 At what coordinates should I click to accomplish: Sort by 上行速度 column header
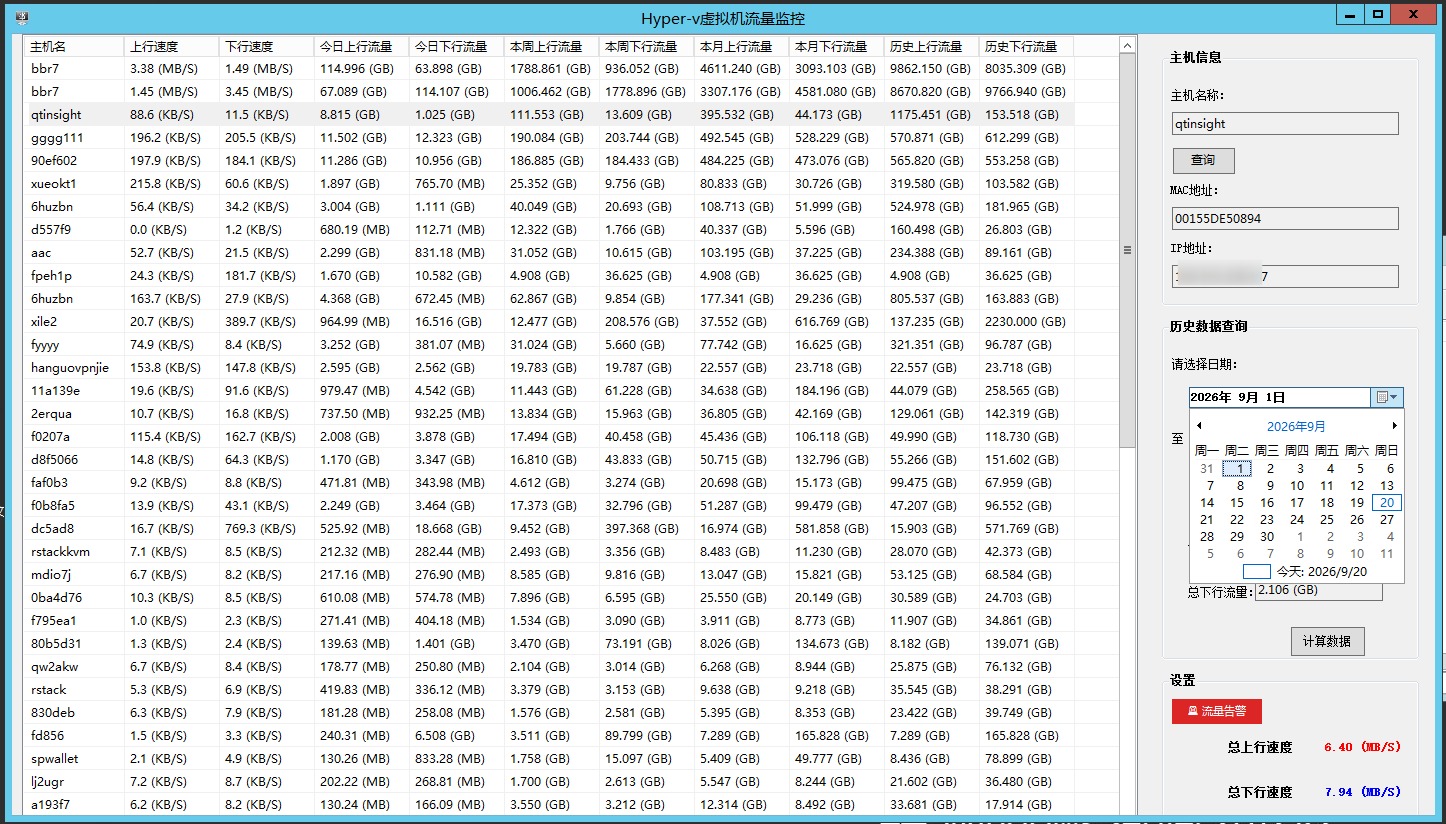tap(171, 46)
